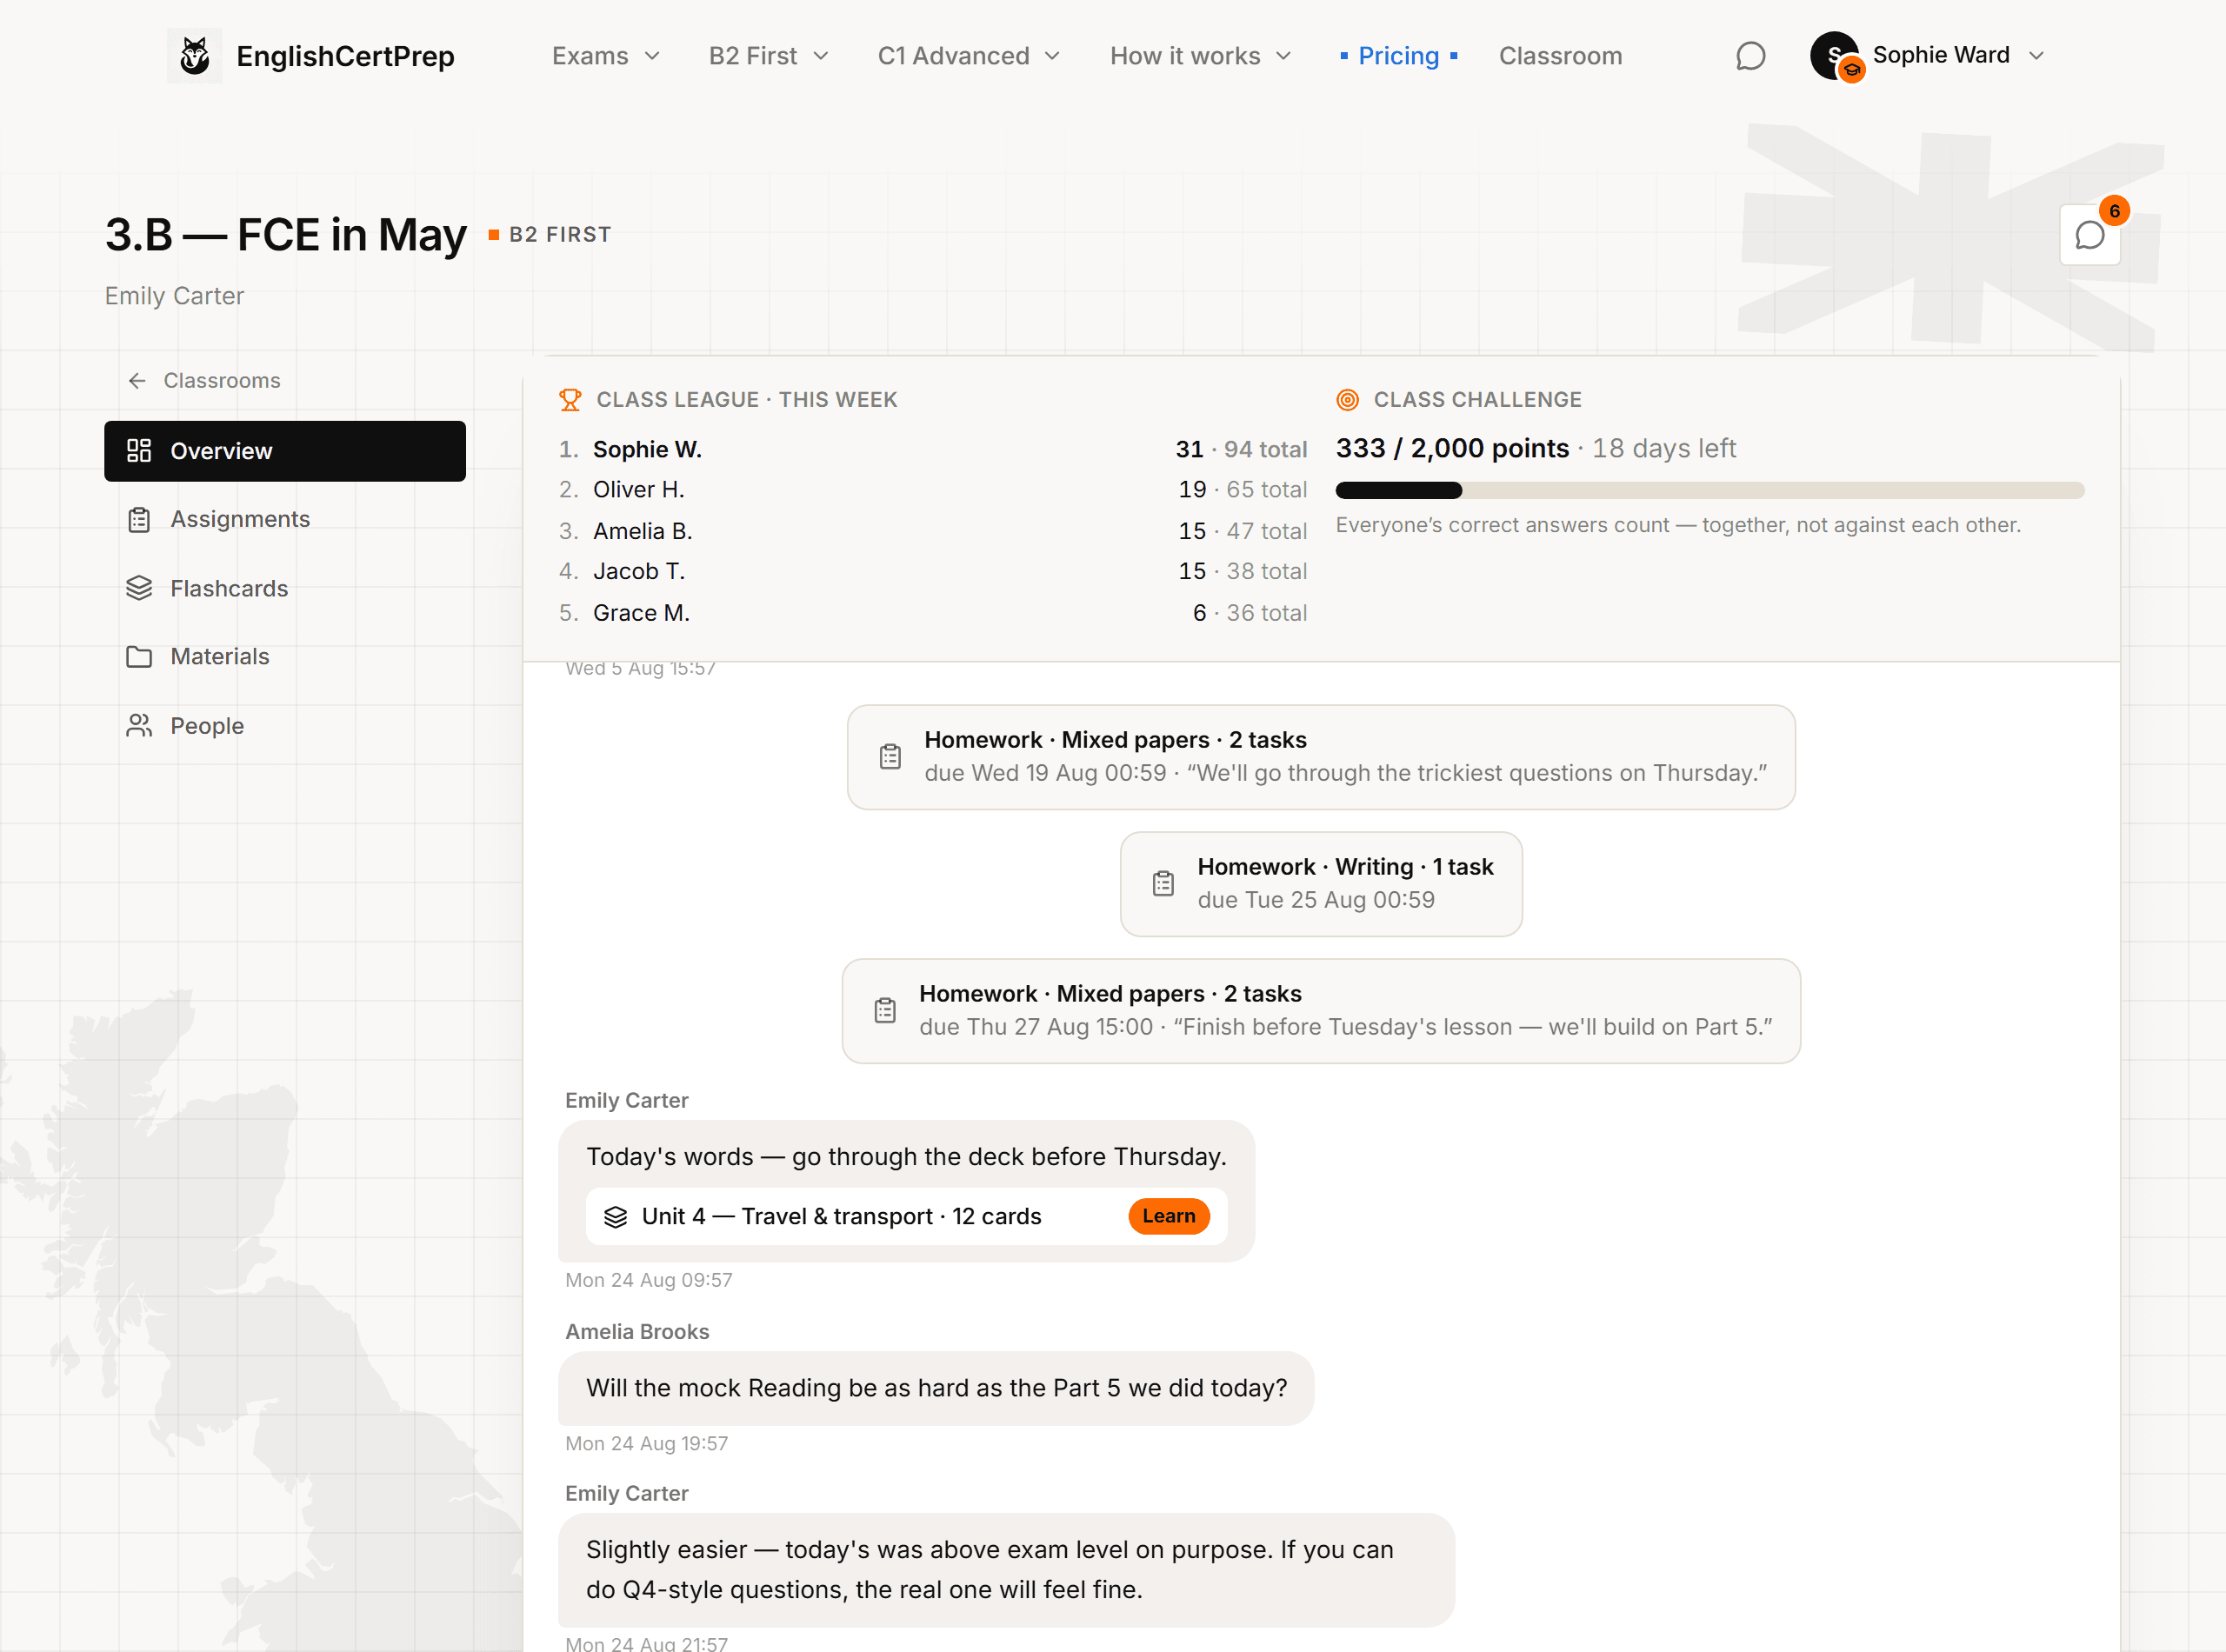Click clipboard icon on homework due Wed 19 Aug
Viewport: 2226px width, 1652px height.
point(890,757)
